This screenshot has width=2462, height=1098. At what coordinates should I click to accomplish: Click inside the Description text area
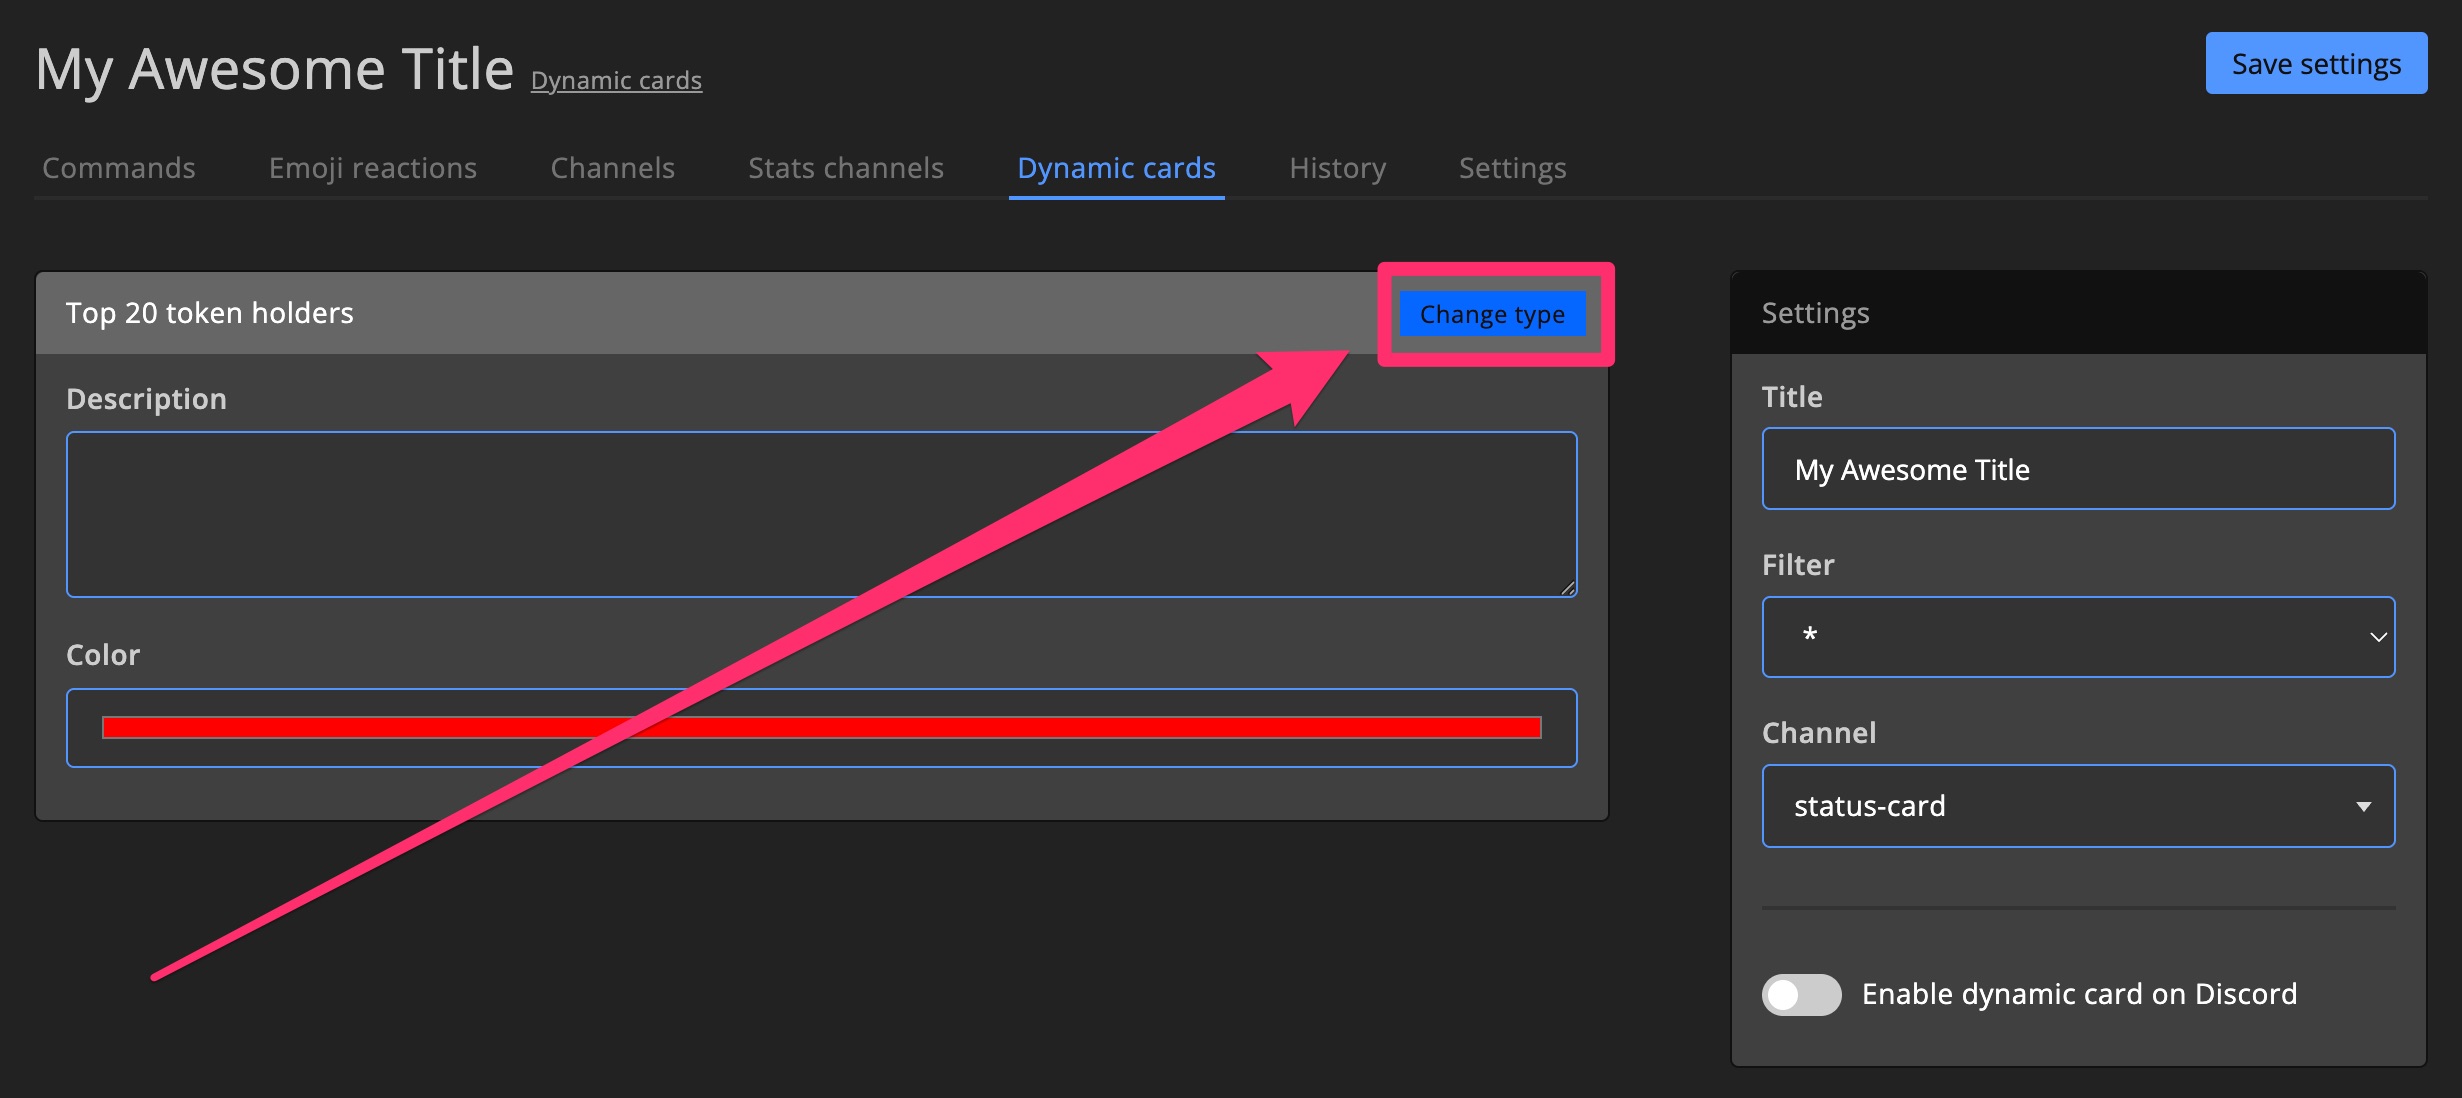click(820, 514)
